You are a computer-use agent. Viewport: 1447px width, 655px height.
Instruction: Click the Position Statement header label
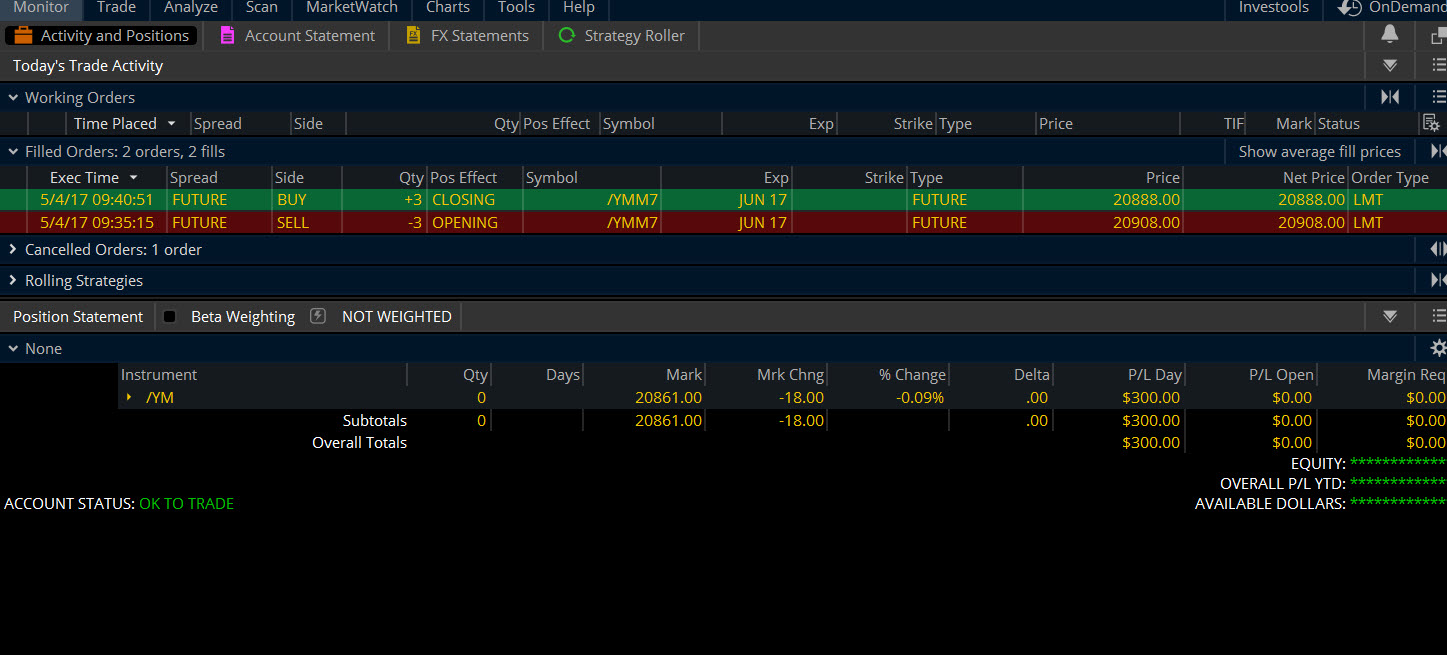pos(78,316)
